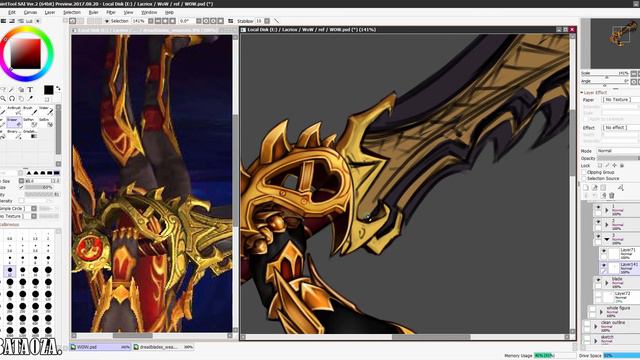Click the swap foreground/background colors icon
The height and width of the screenshot is (360, 640).
point(58,88)
